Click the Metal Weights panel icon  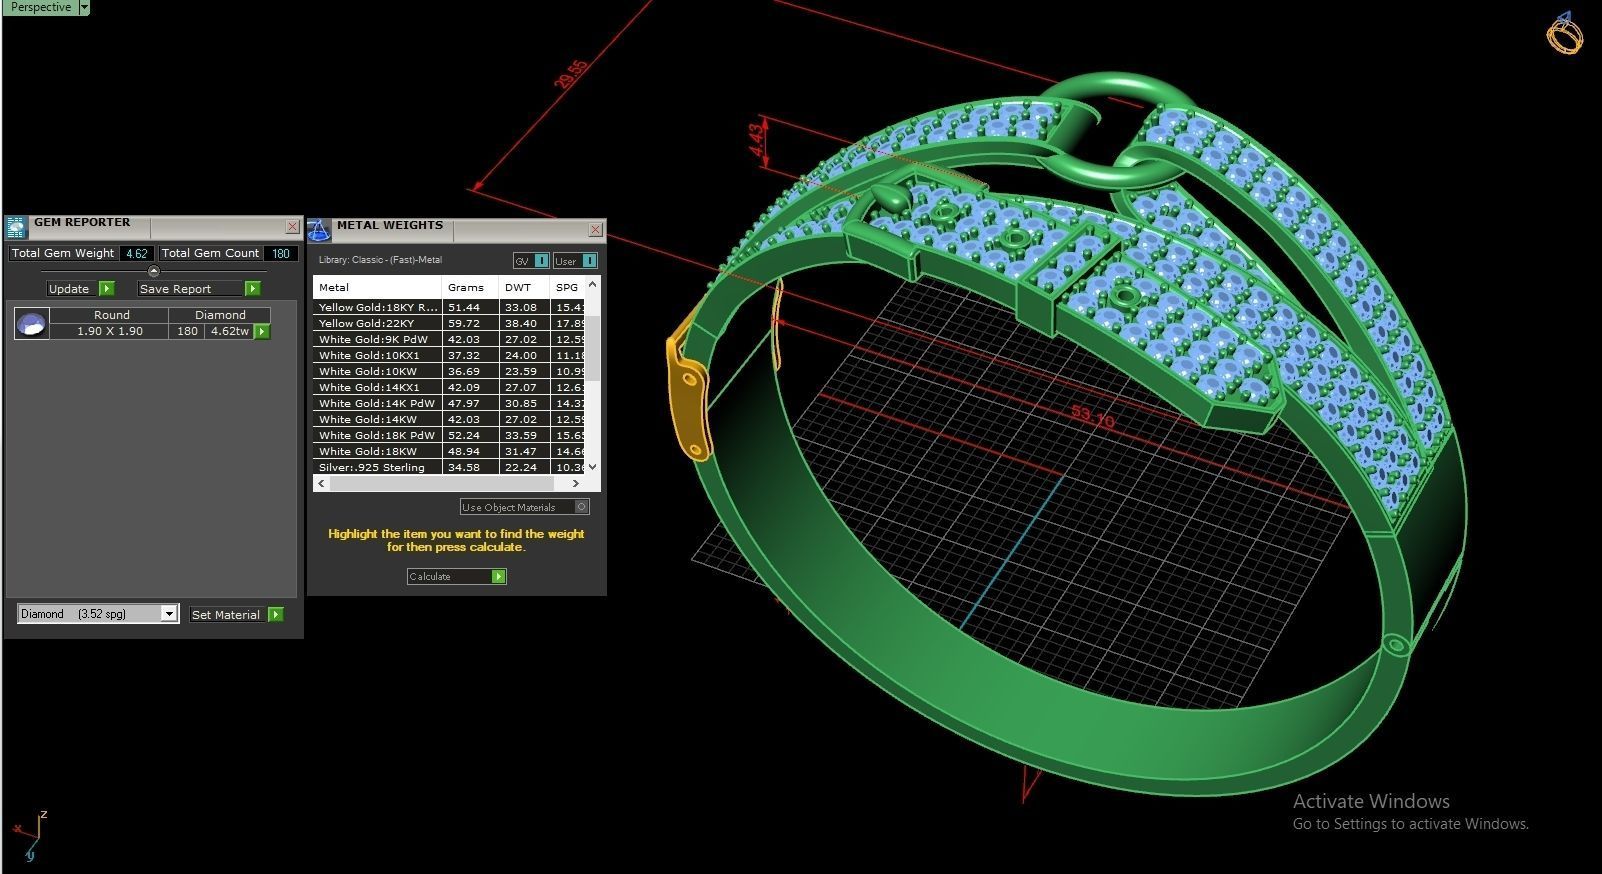pyautogui.click(x=318, y=230)
